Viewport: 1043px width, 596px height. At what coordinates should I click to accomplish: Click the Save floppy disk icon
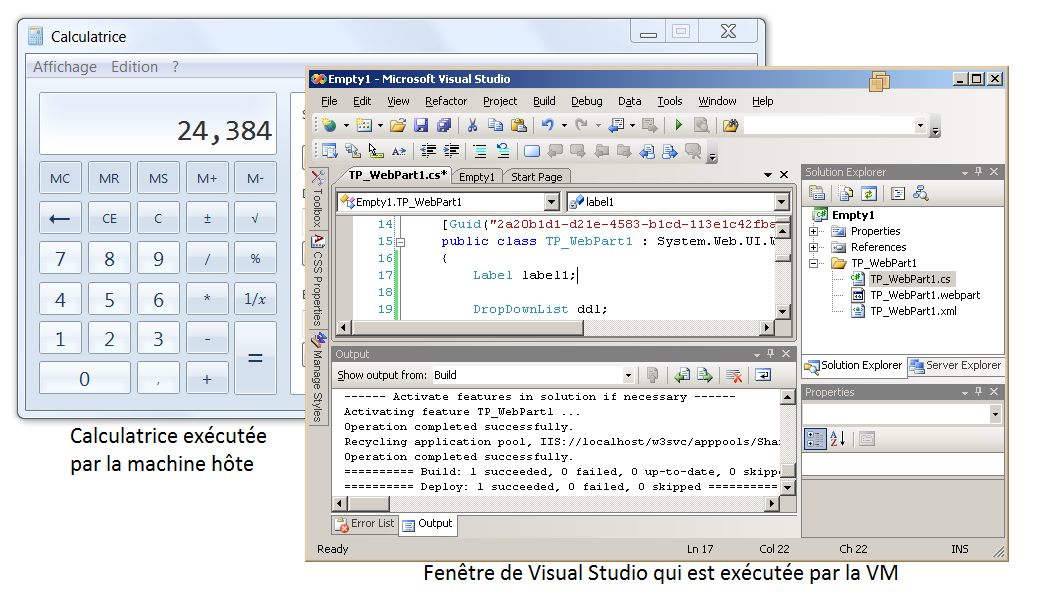tap(421, 125)
